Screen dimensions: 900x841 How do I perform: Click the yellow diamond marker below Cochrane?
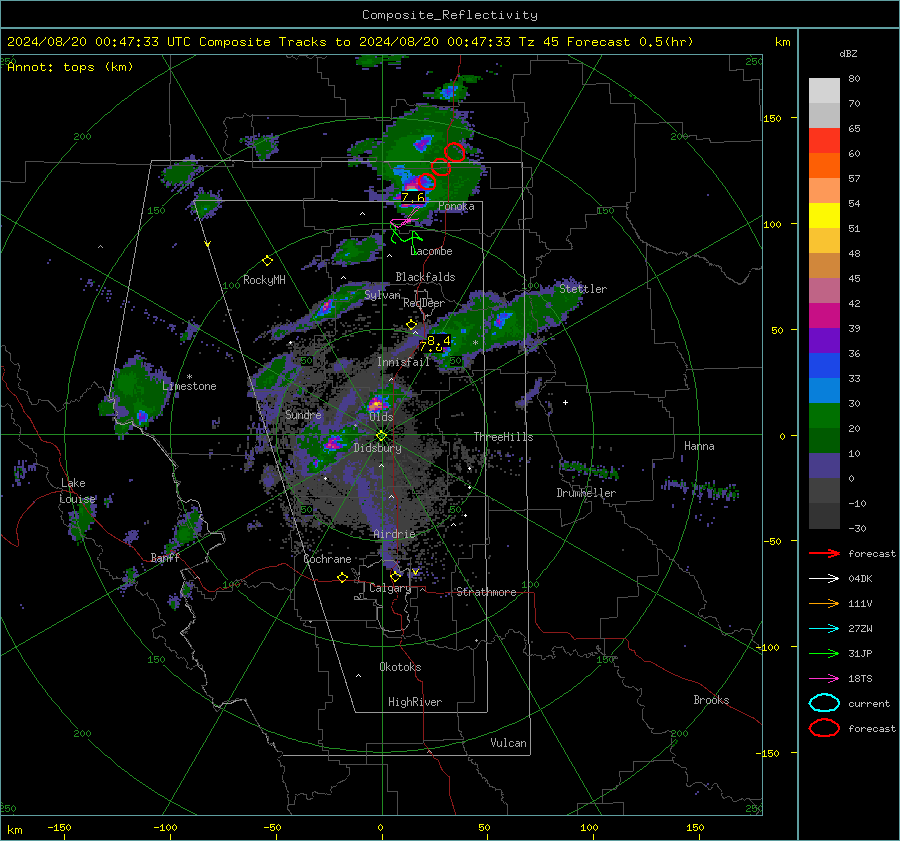tap(342, 577)
